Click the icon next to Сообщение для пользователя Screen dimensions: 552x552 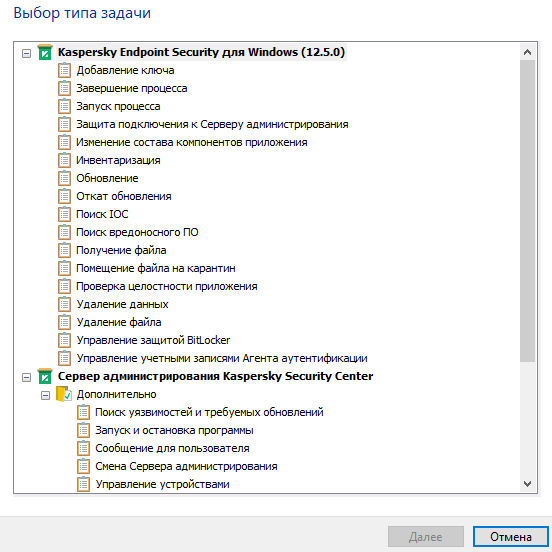83,448
